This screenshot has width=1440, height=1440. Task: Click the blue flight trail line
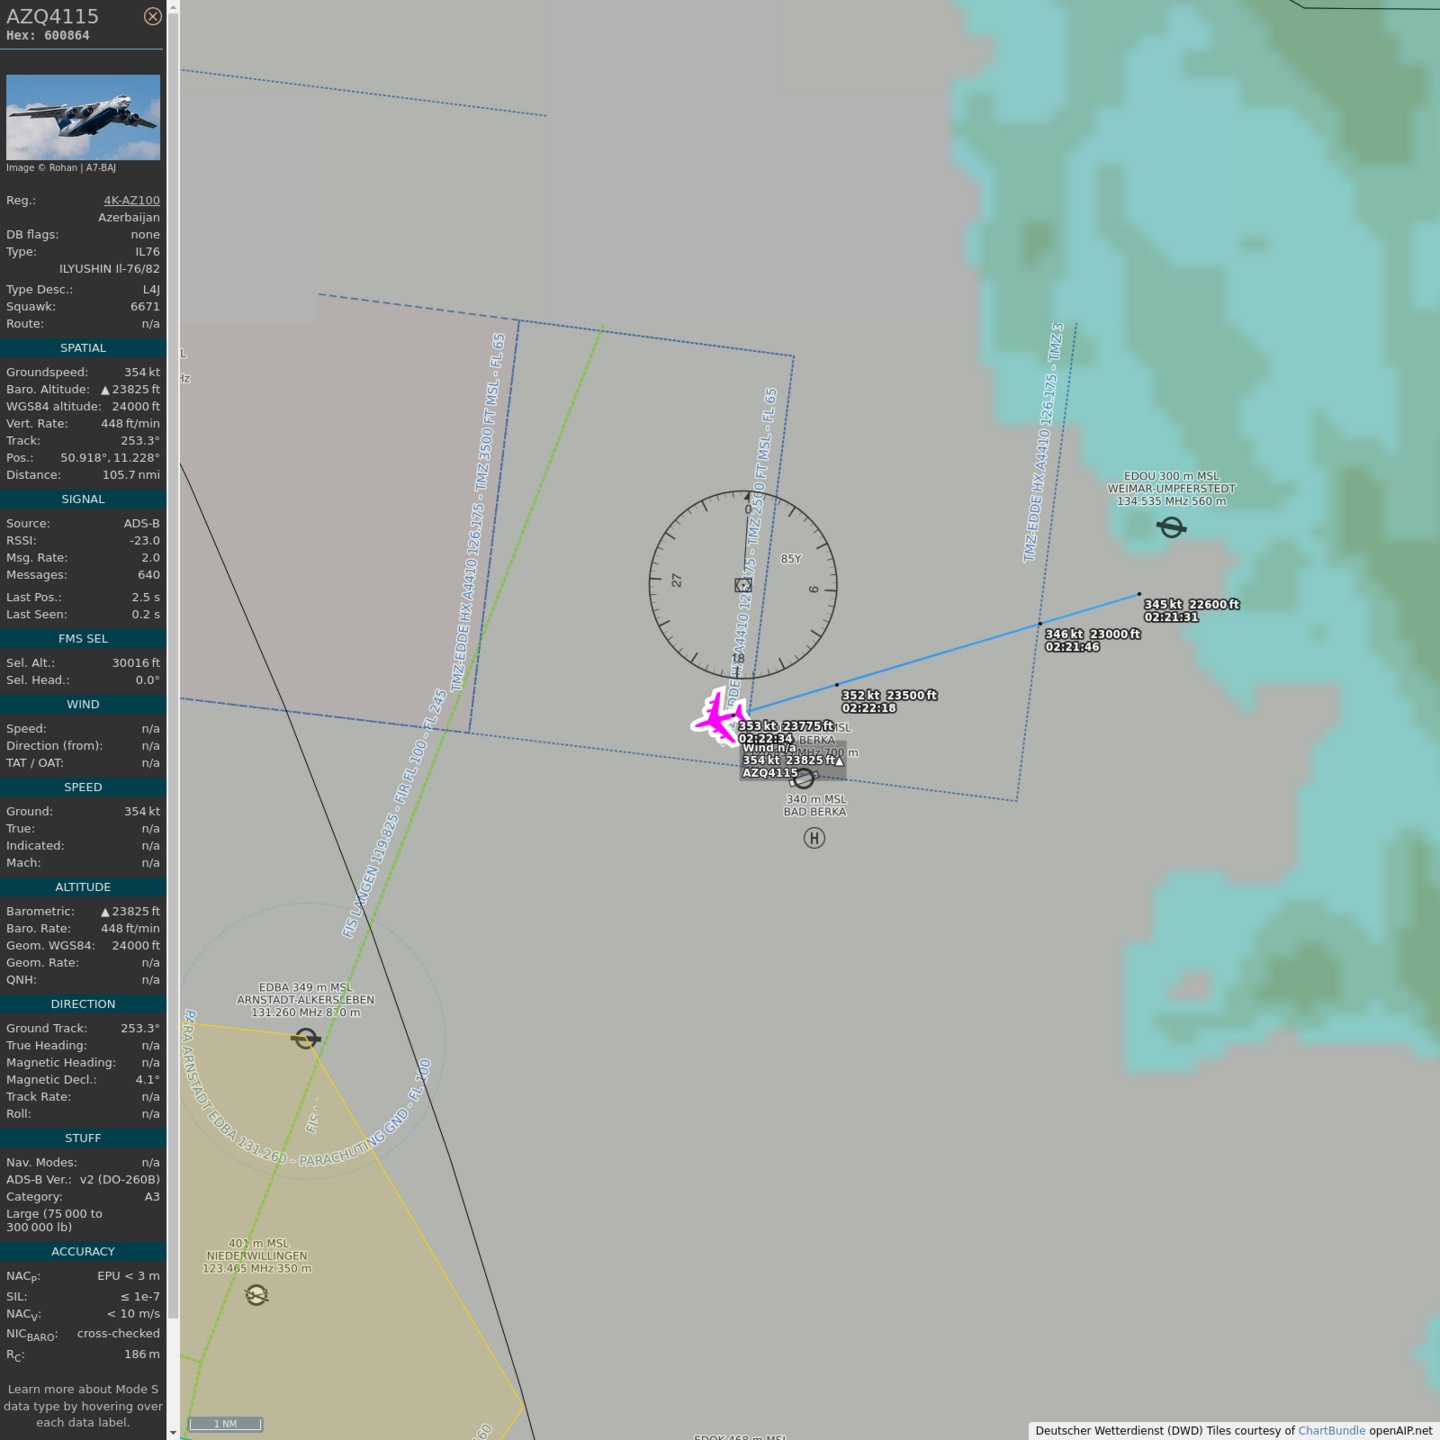tap(940, 654)
